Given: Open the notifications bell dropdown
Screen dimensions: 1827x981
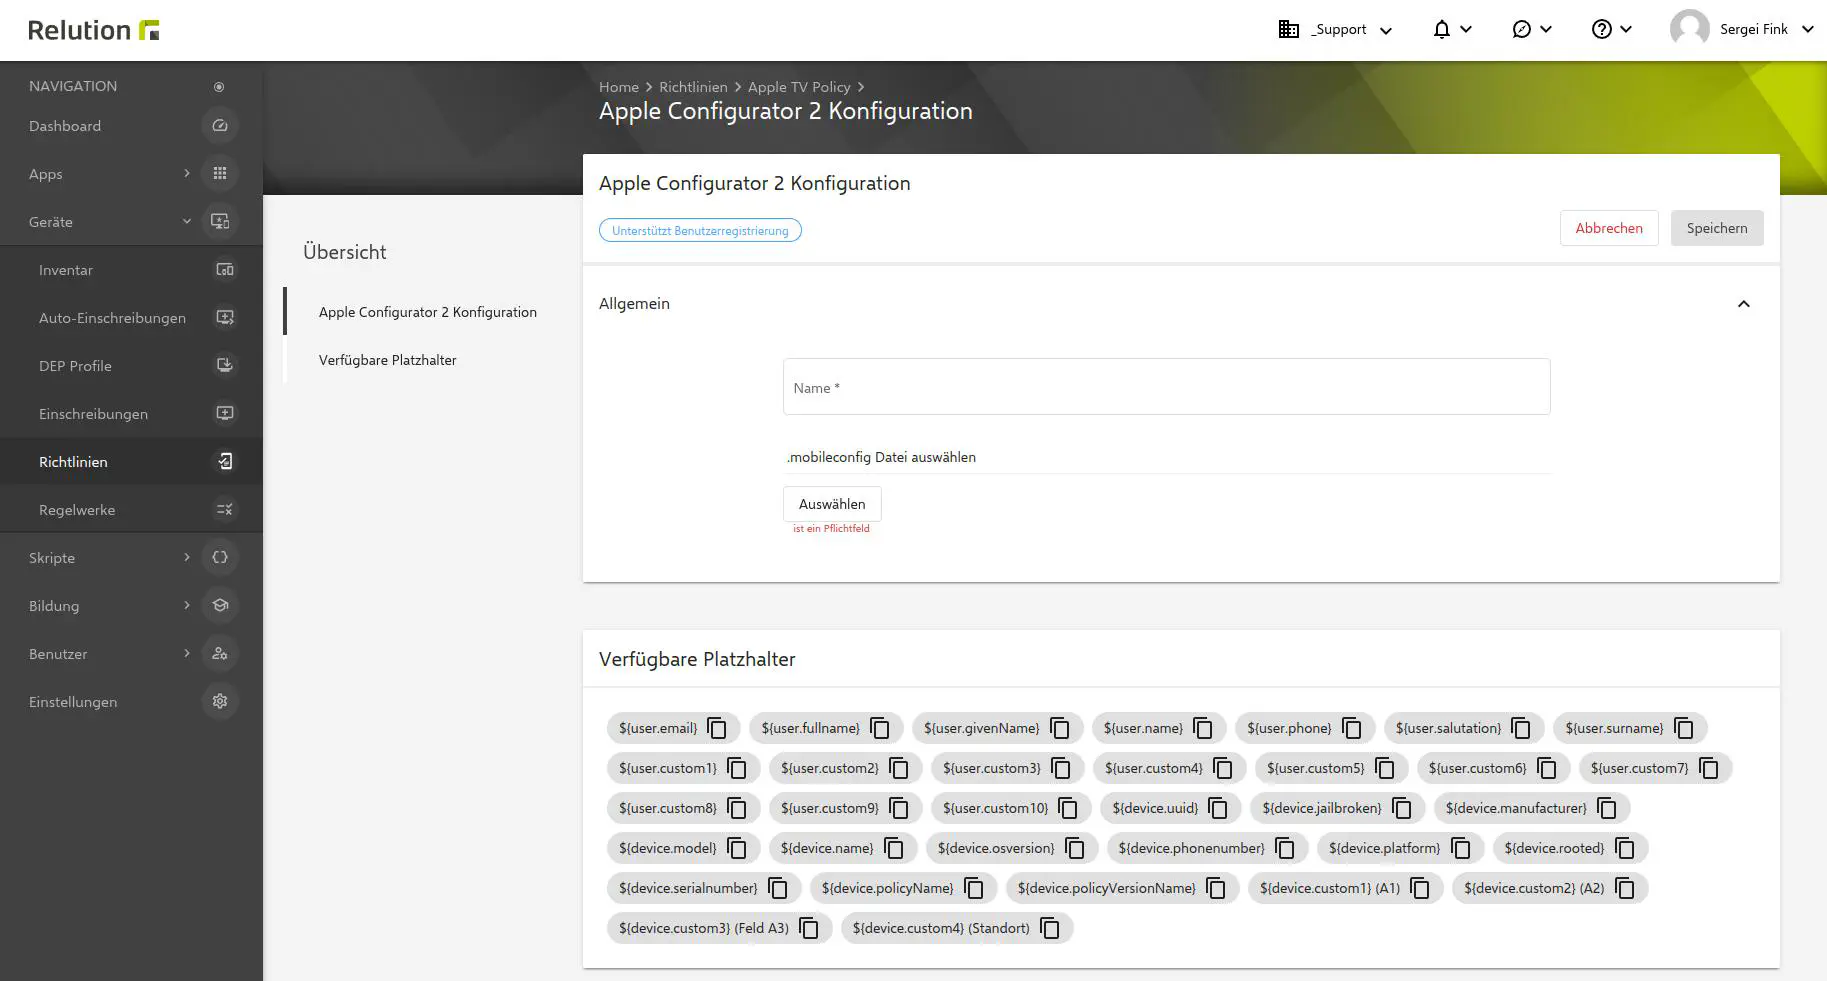Looking at the screenshot, I should coord(1452,30).
